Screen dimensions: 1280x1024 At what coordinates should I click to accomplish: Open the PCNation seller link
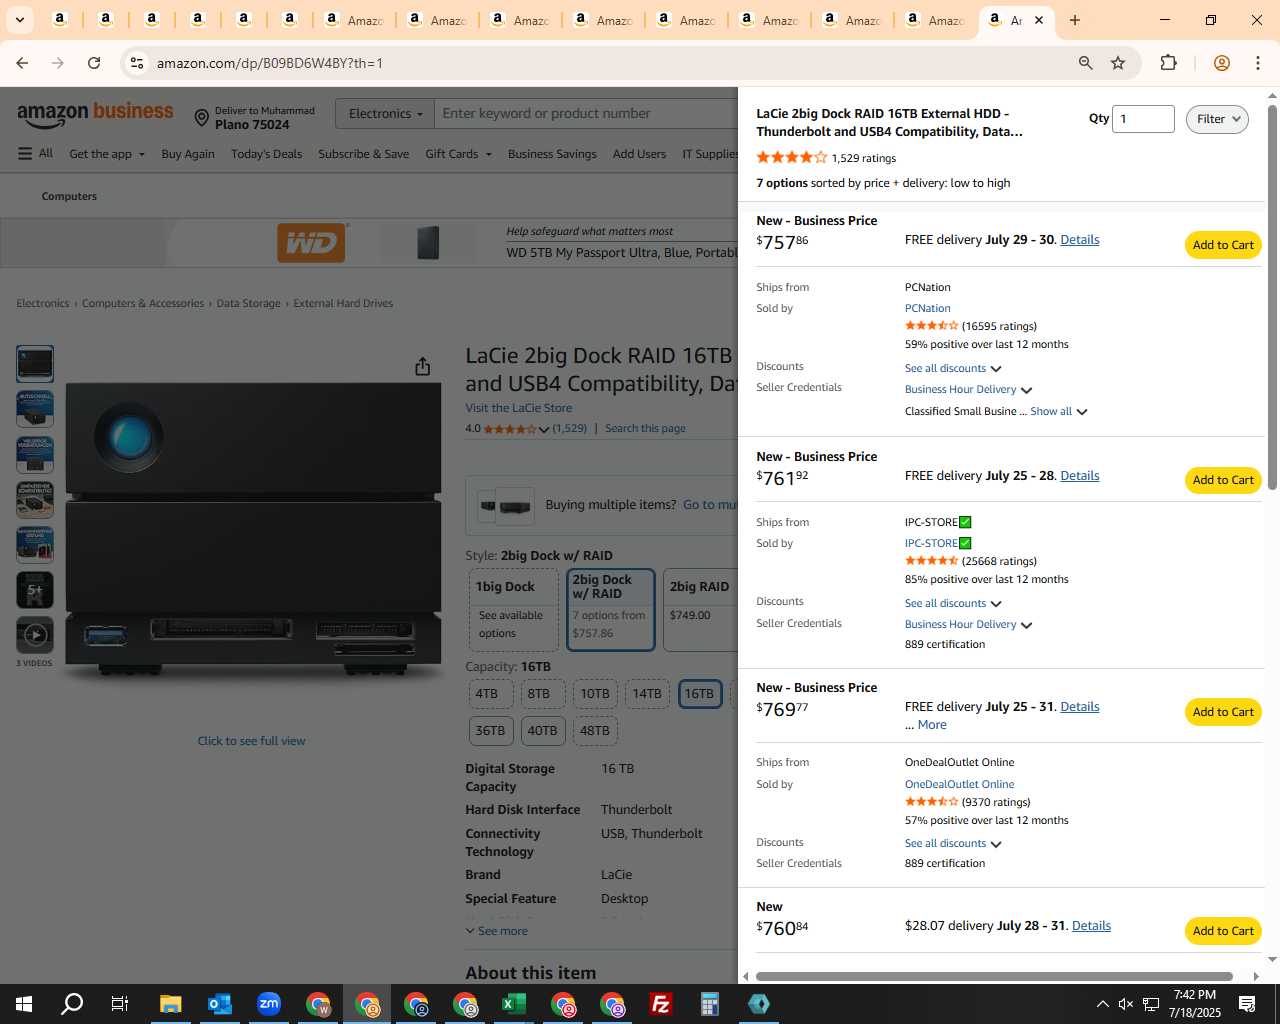pos(928,308)
